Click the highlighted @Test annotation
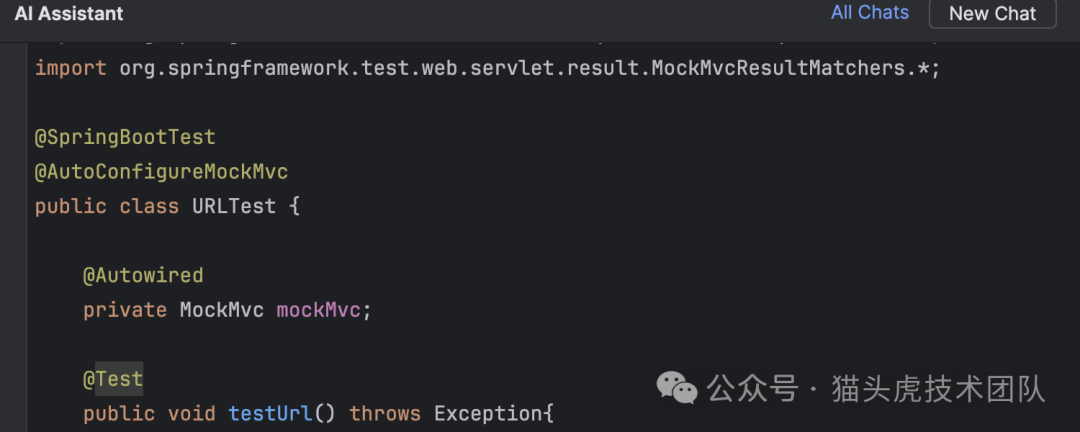This screenshot has width=1080, height=432. click(x=113, y=379)
